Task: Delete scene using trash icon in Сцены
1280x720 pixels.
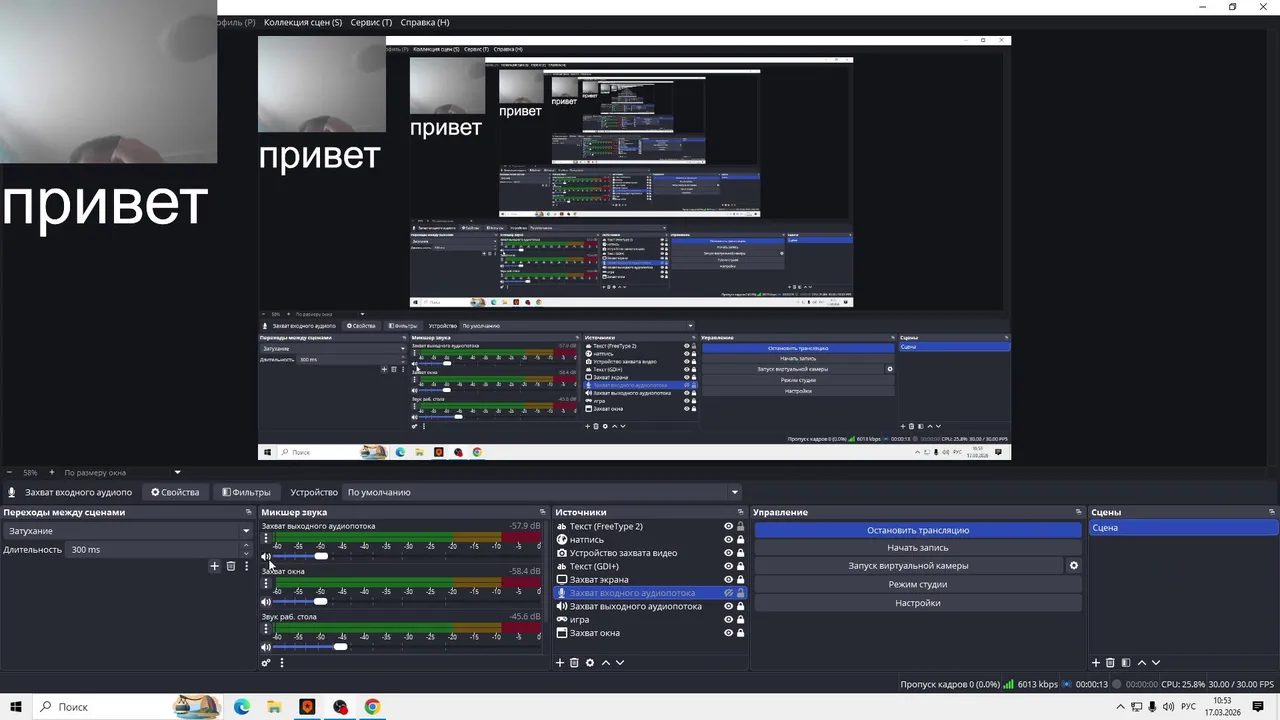Action: point(1110,663)
